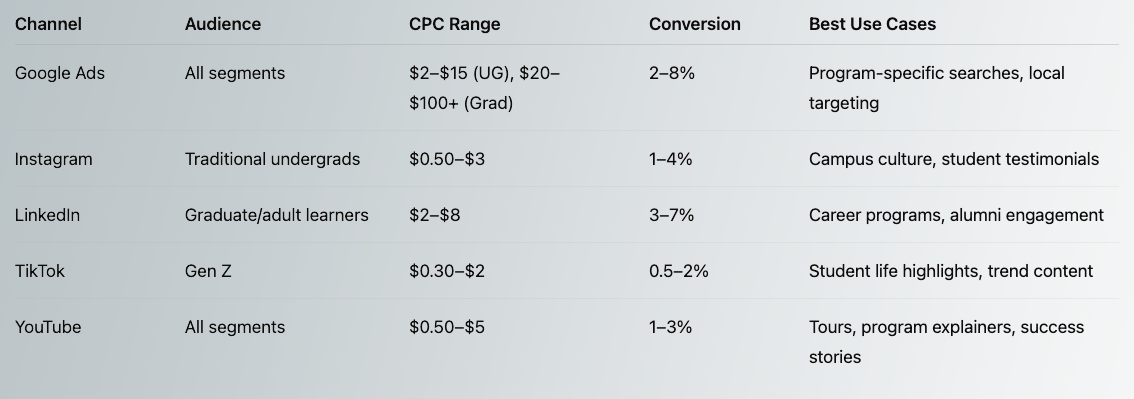
Task: Click the 0.5–2% conversion value
Action: coord(678,271)
